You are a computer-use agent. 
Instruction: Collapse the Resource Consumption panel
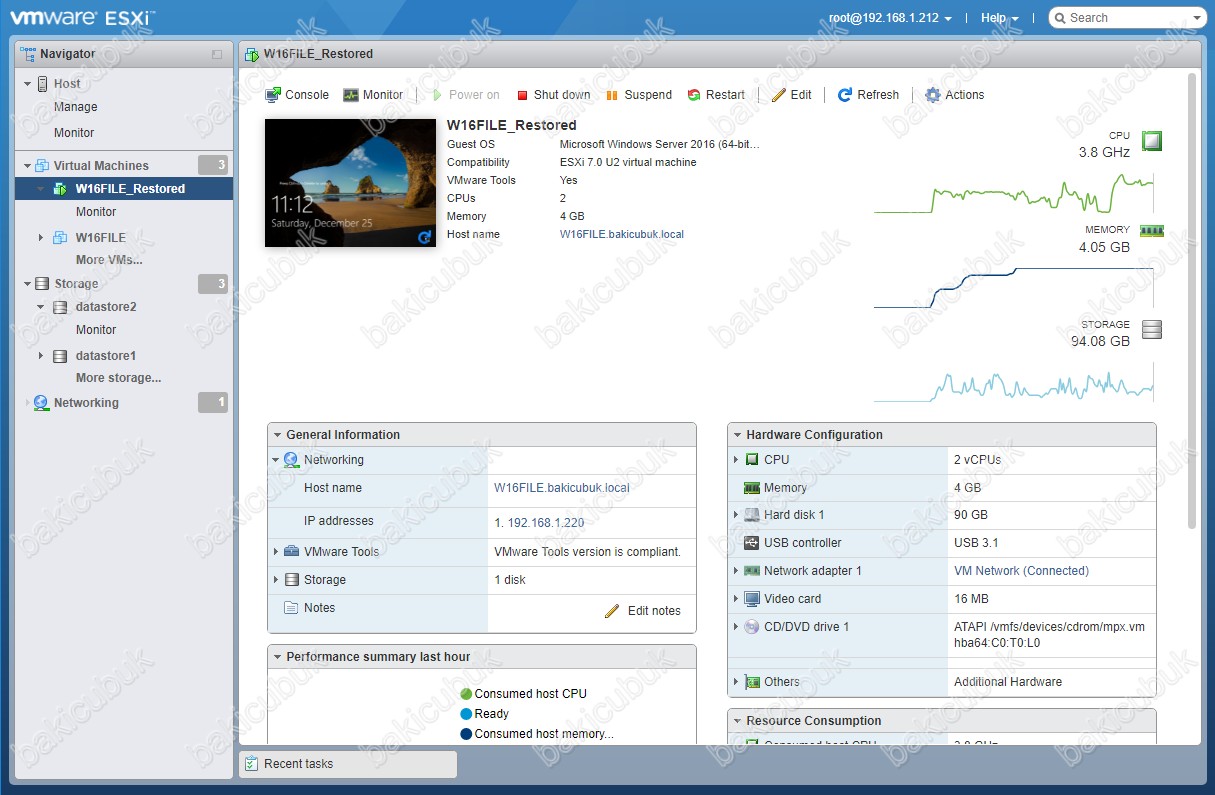point(737,721)
